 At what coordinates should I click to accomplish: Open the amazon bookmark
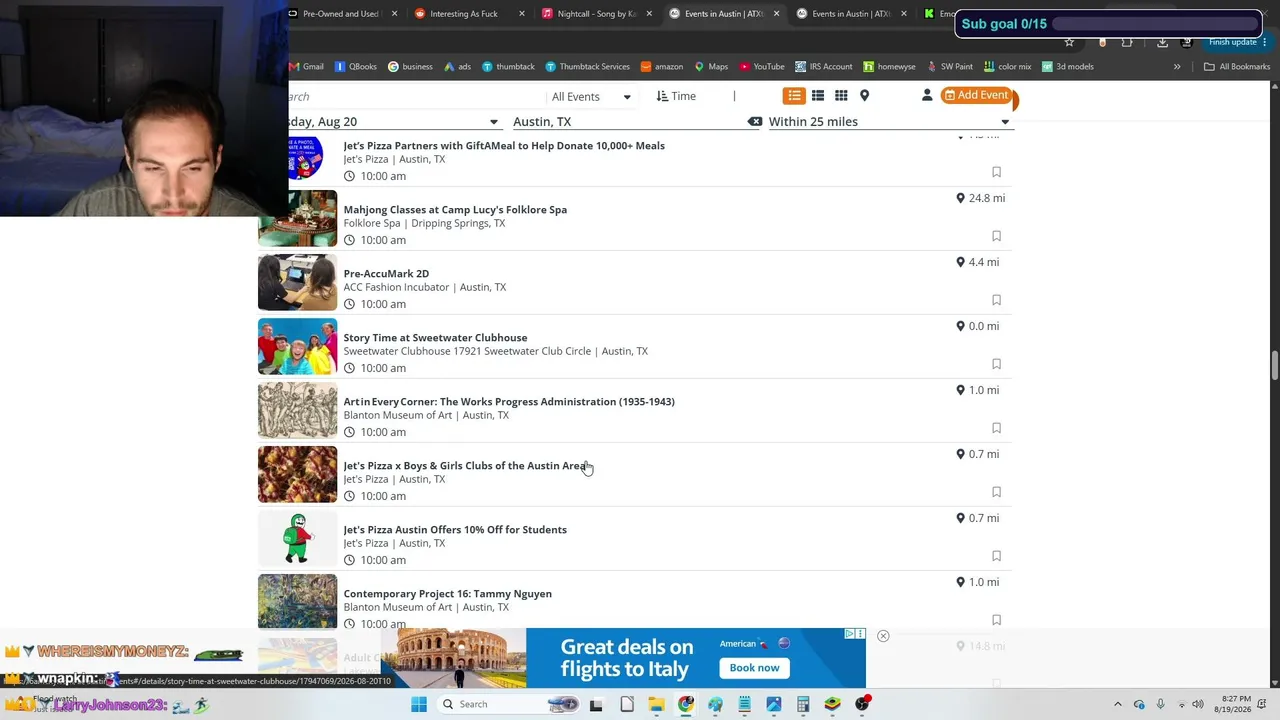(662, 67)
